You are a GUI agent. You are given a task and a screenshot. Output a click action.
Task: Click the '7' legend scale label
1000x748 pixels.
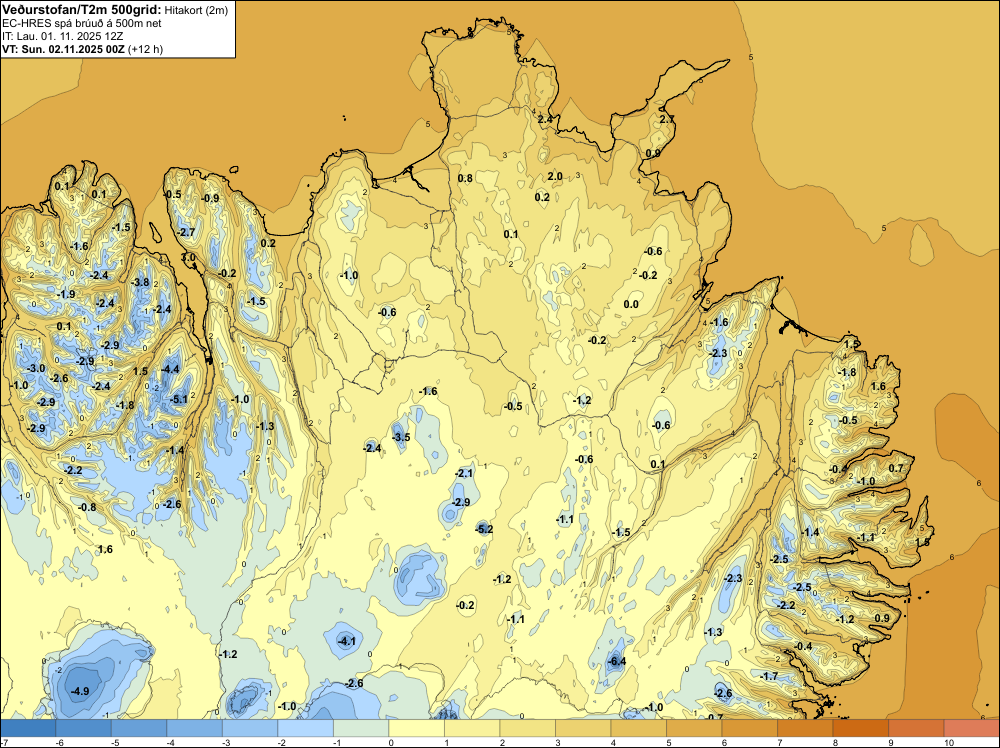click(779, 742)
